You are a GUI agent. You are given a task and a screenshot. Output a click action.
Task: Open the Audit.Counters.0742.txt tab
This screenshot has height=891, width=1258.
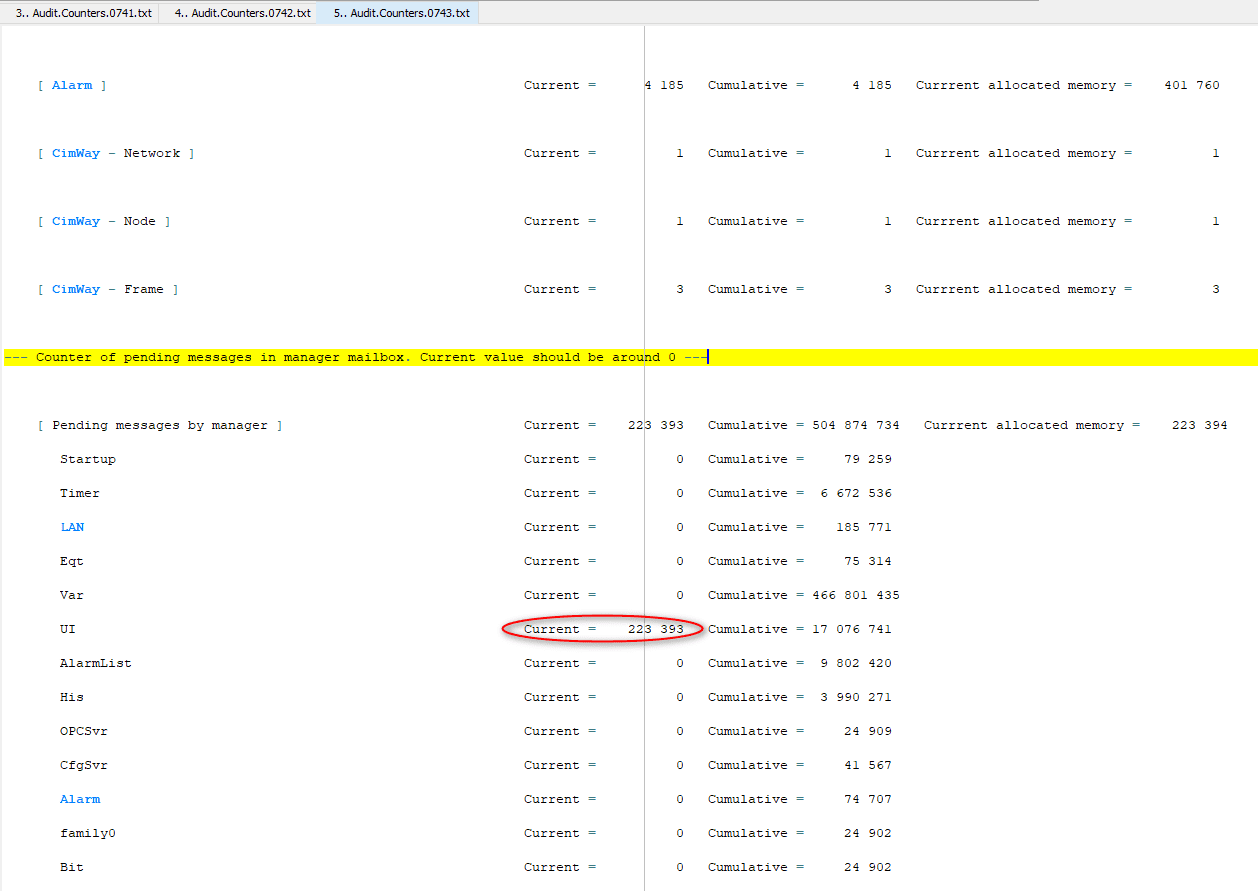[240, 13]
